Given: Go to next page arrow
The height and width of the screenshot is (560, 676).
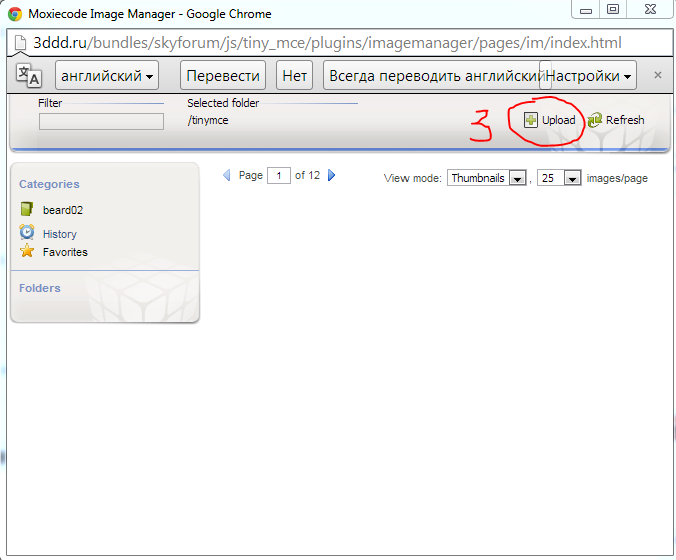Looking at the screenshot, I should 331,175.
